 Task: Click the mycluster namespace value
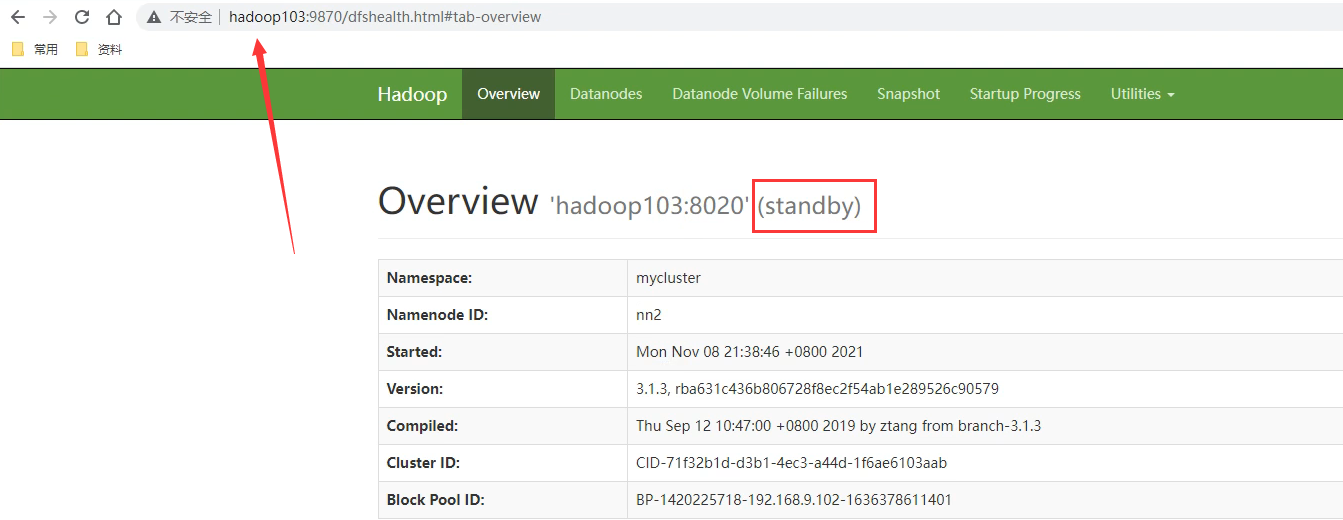(668, 278)
